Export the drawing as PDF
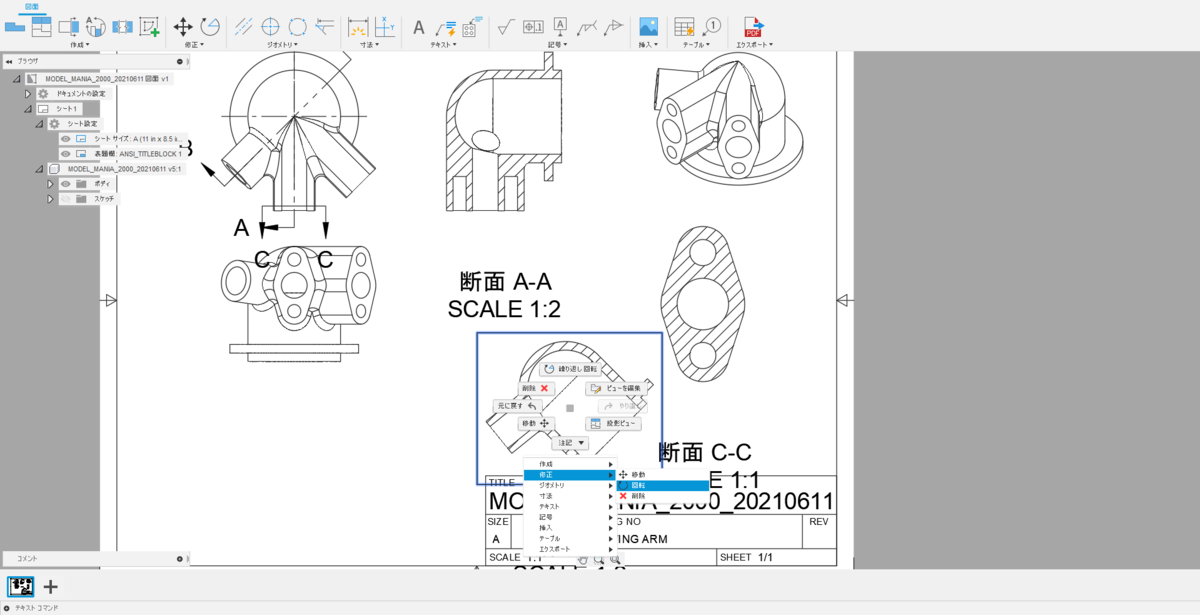This screenshot has height=615, width=1200. 752,26
